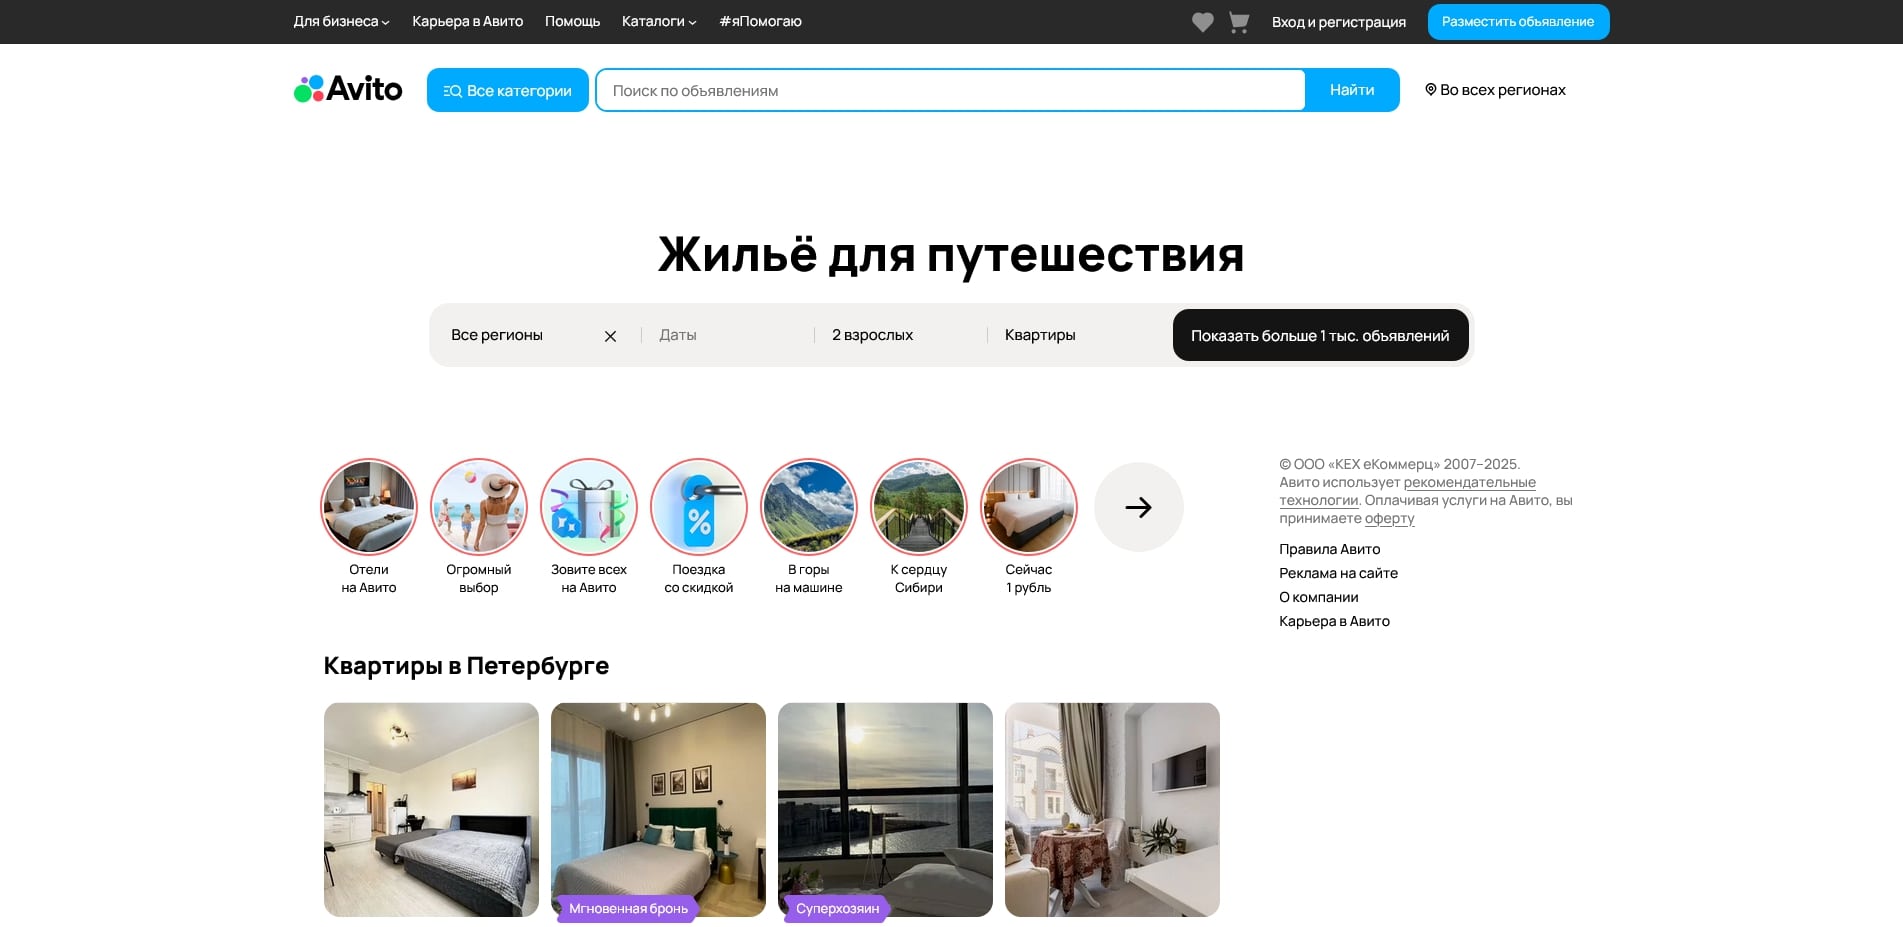Open the 'Сейчас 1 рубль' story circle
1903x927 pixels.
click(1028, 507)
